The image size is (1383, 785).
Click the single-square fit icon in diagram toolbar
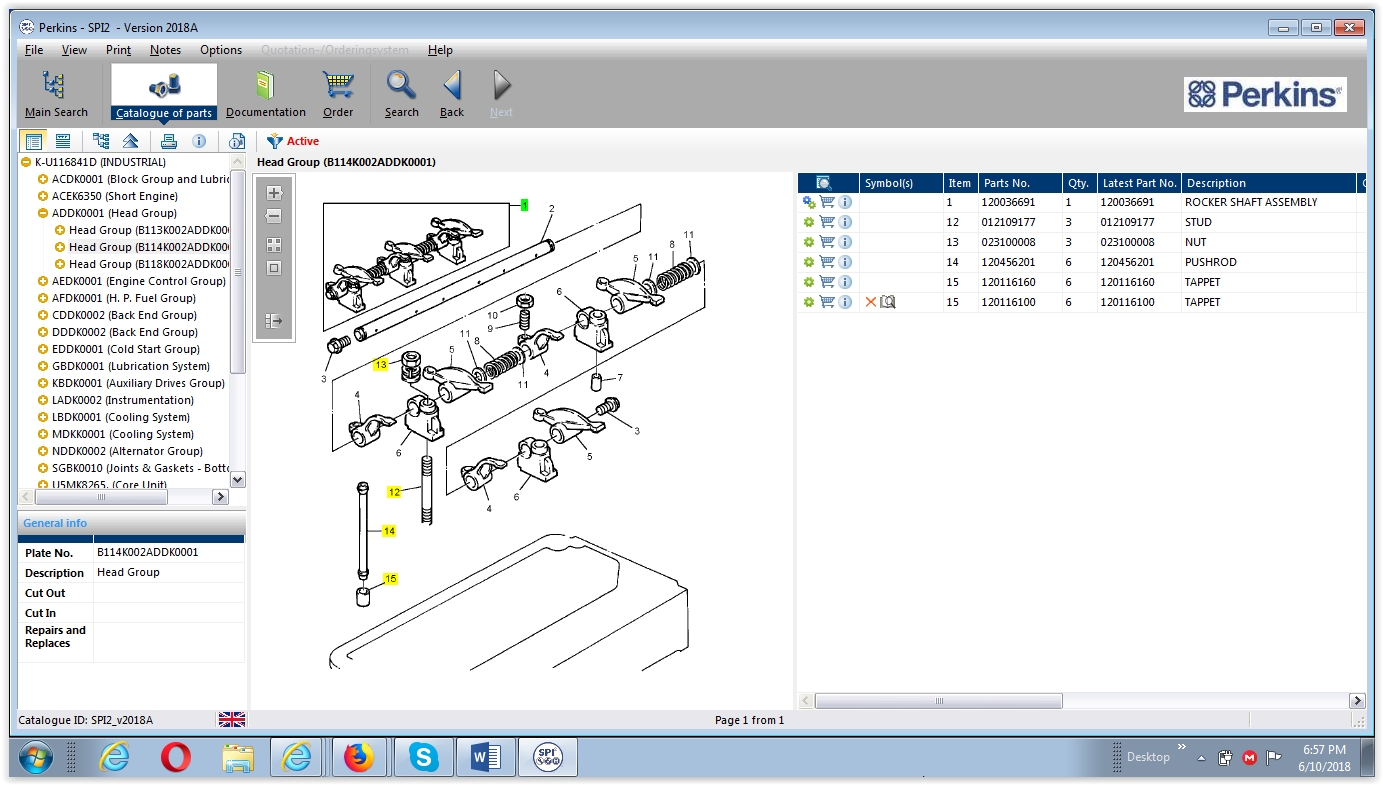[274, 268]
